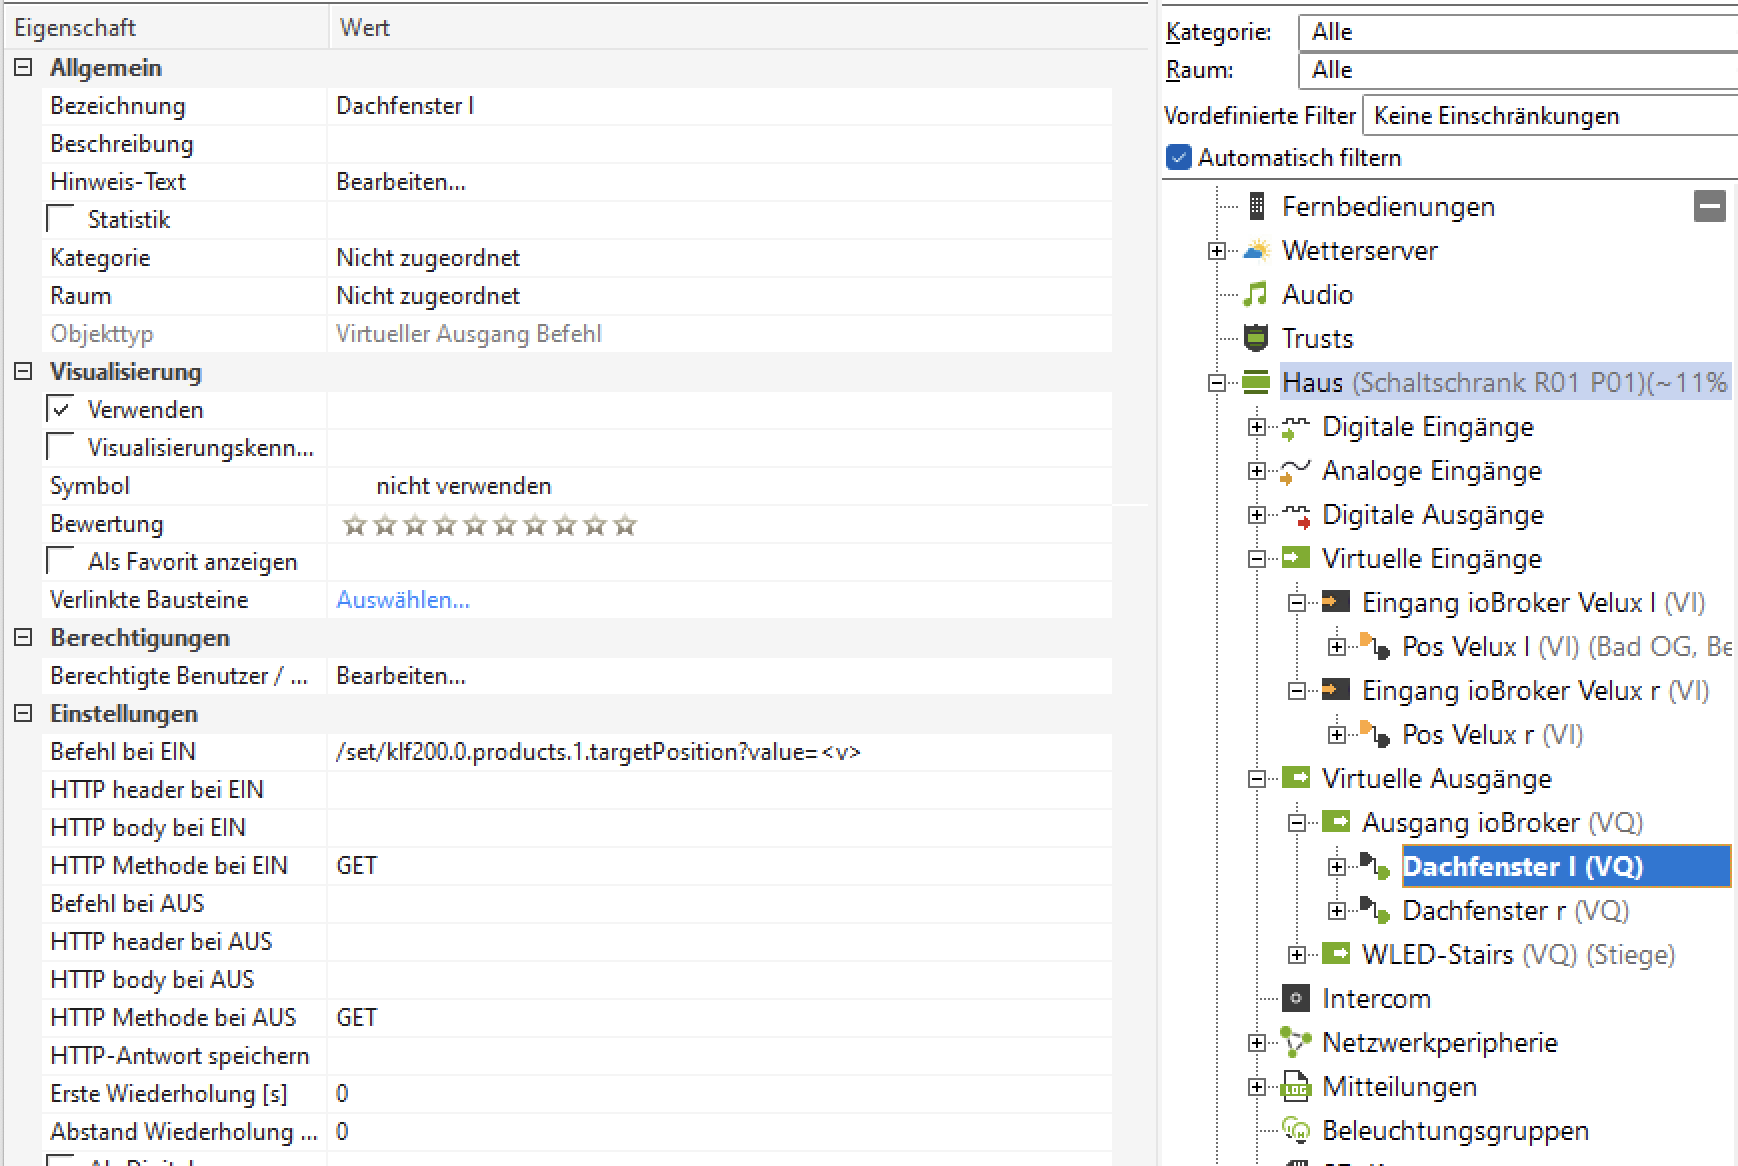Enable the Statistik checkbox
The width and height of the screenshot is (1738, 1166).
(x=62, y=219)
